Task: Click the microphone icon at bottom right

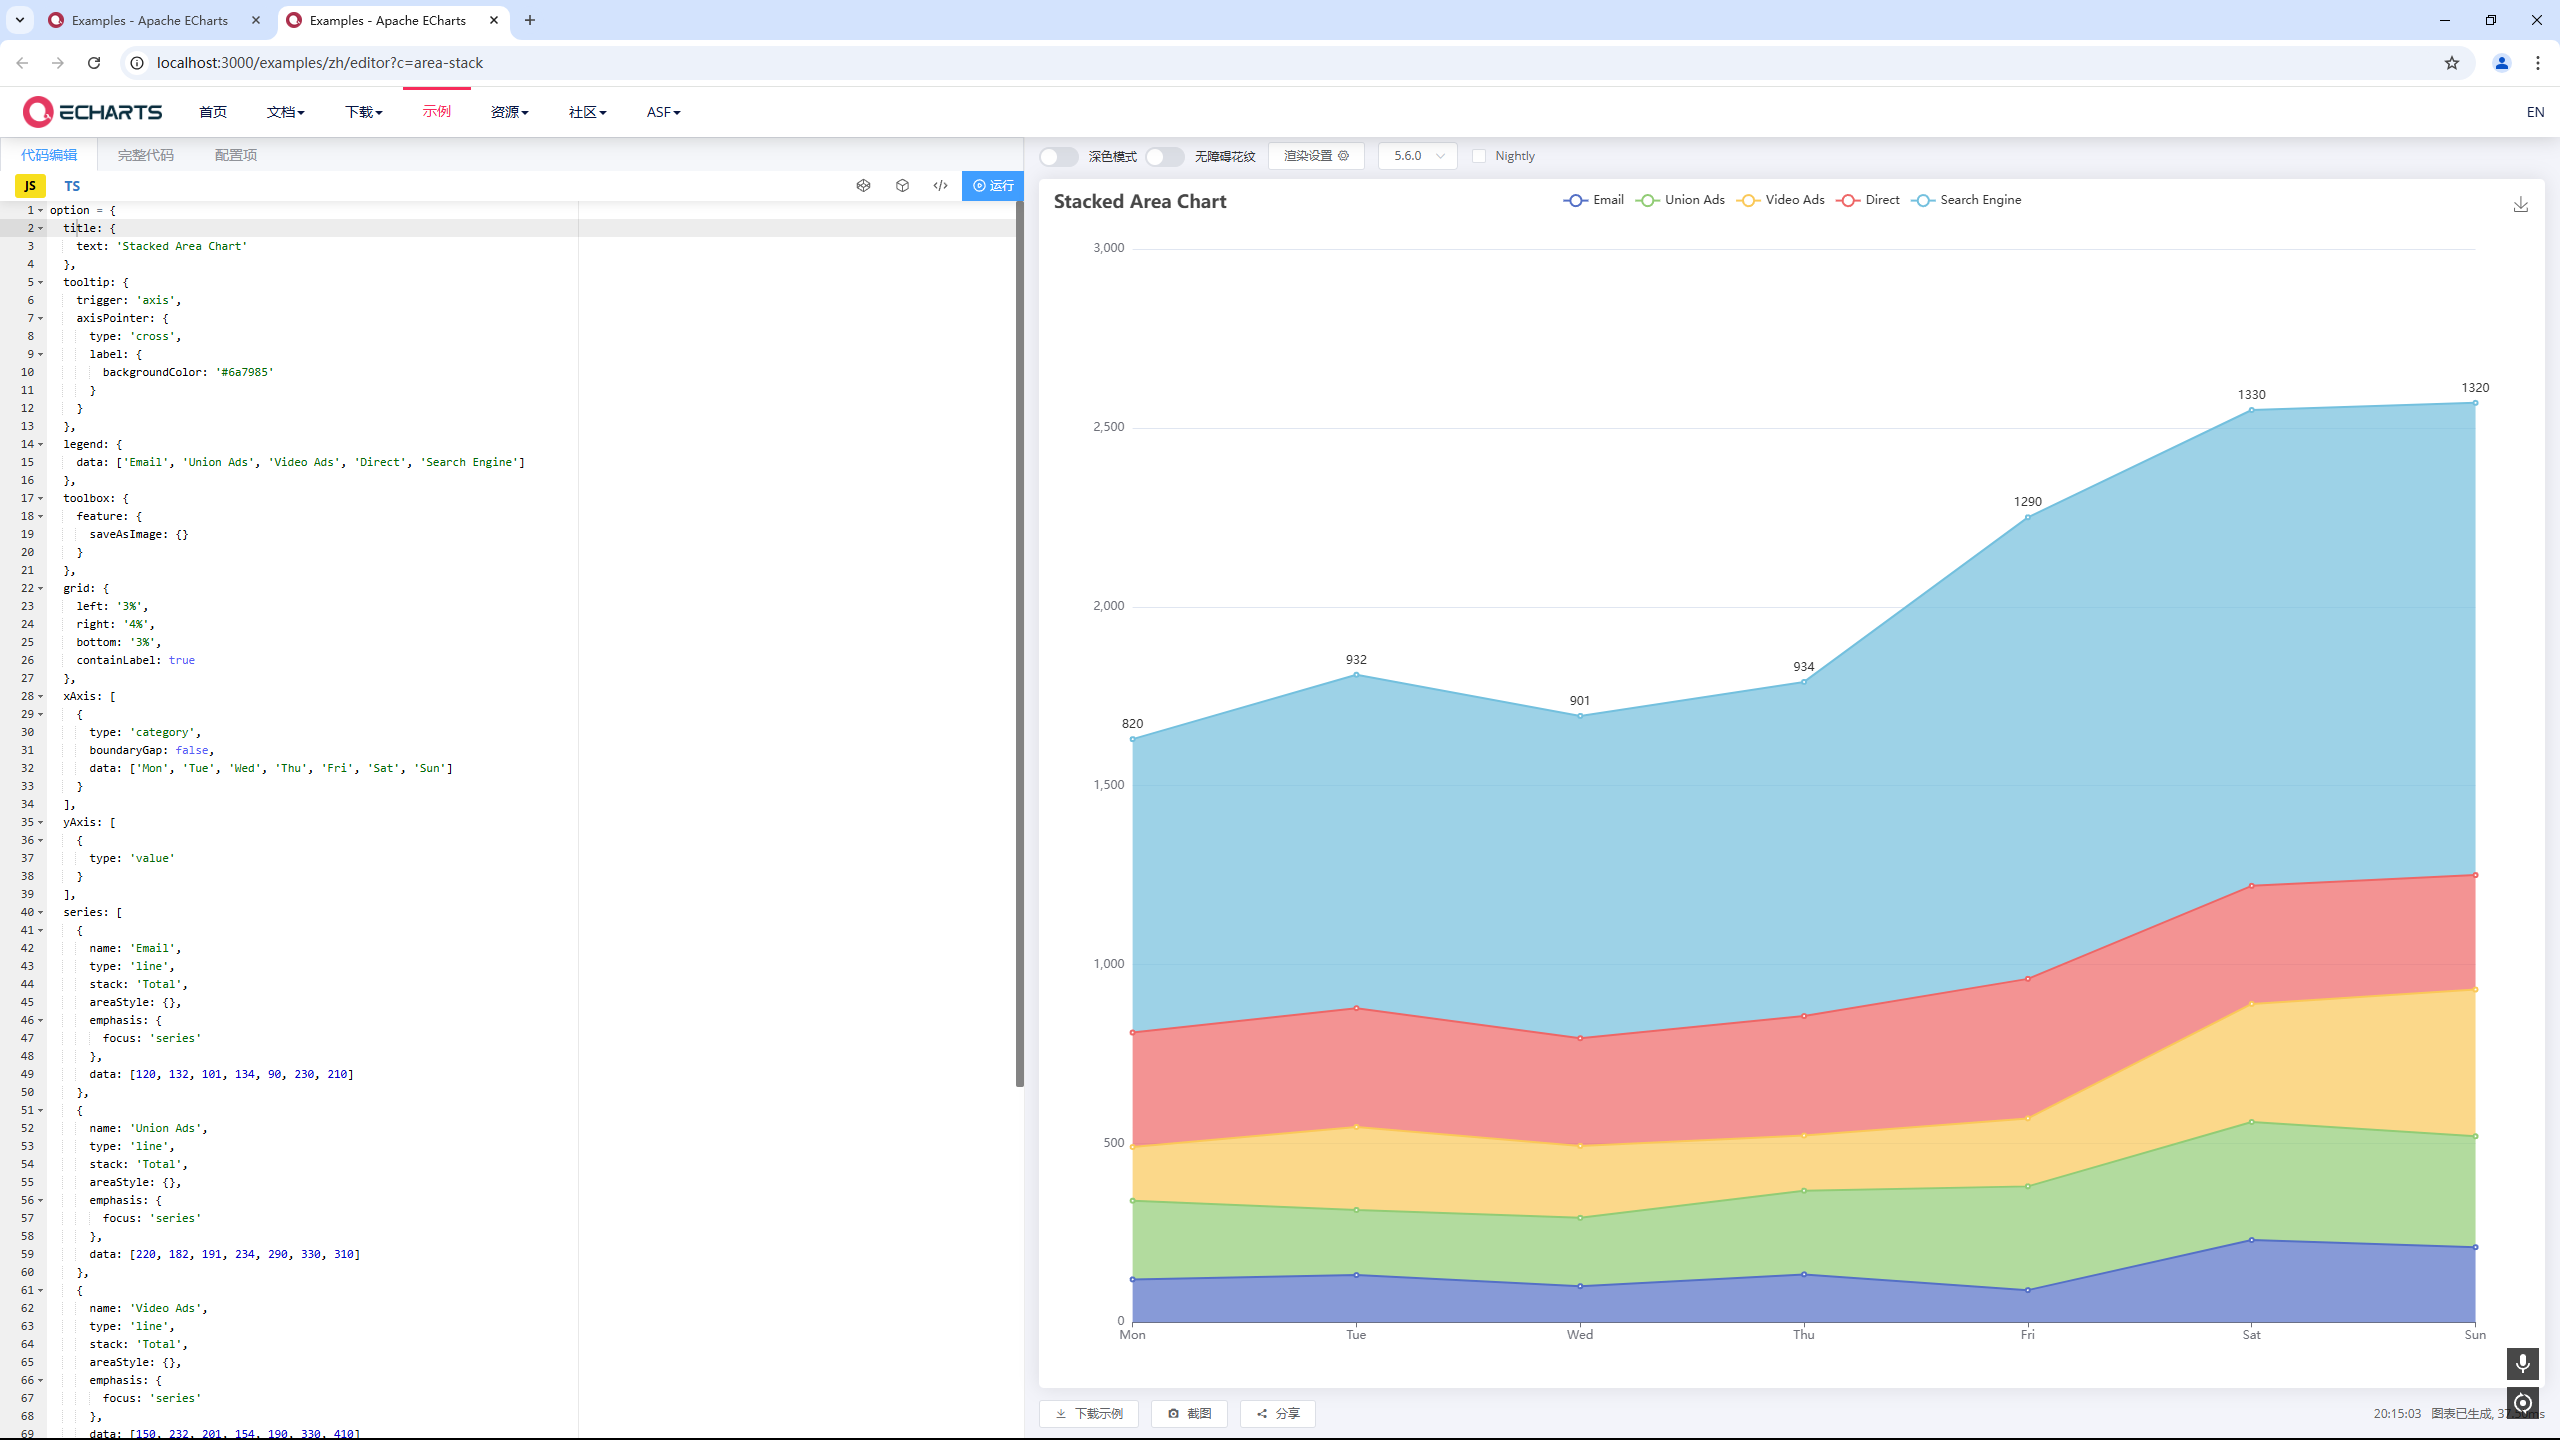Action: click(2522, 1363)
